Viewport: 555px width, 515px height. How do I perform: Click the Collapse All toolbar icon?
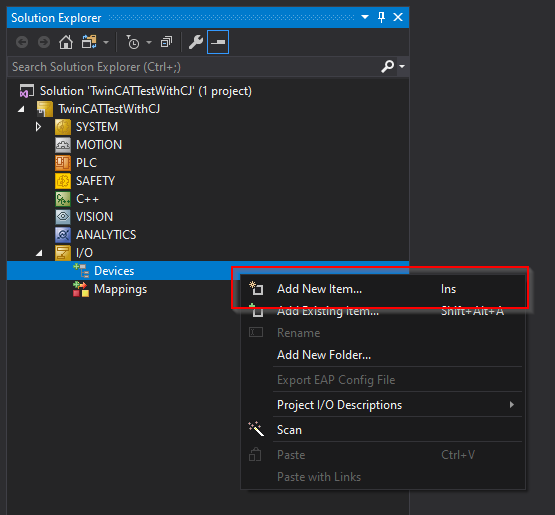point(166,42)
